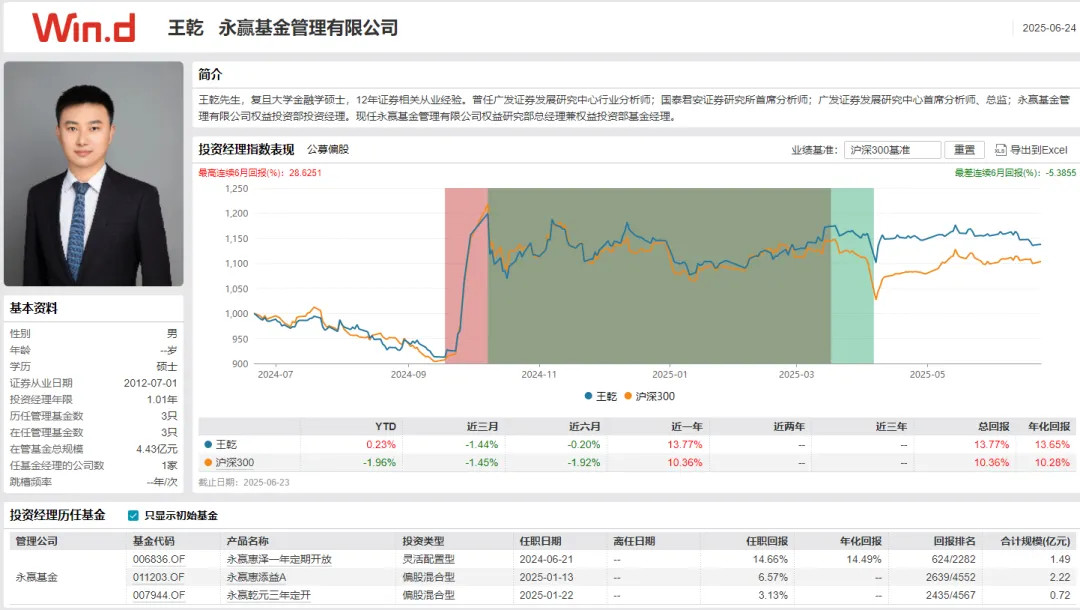Click the 重置 reset button
1080x610 pixels.
point(964,150)
